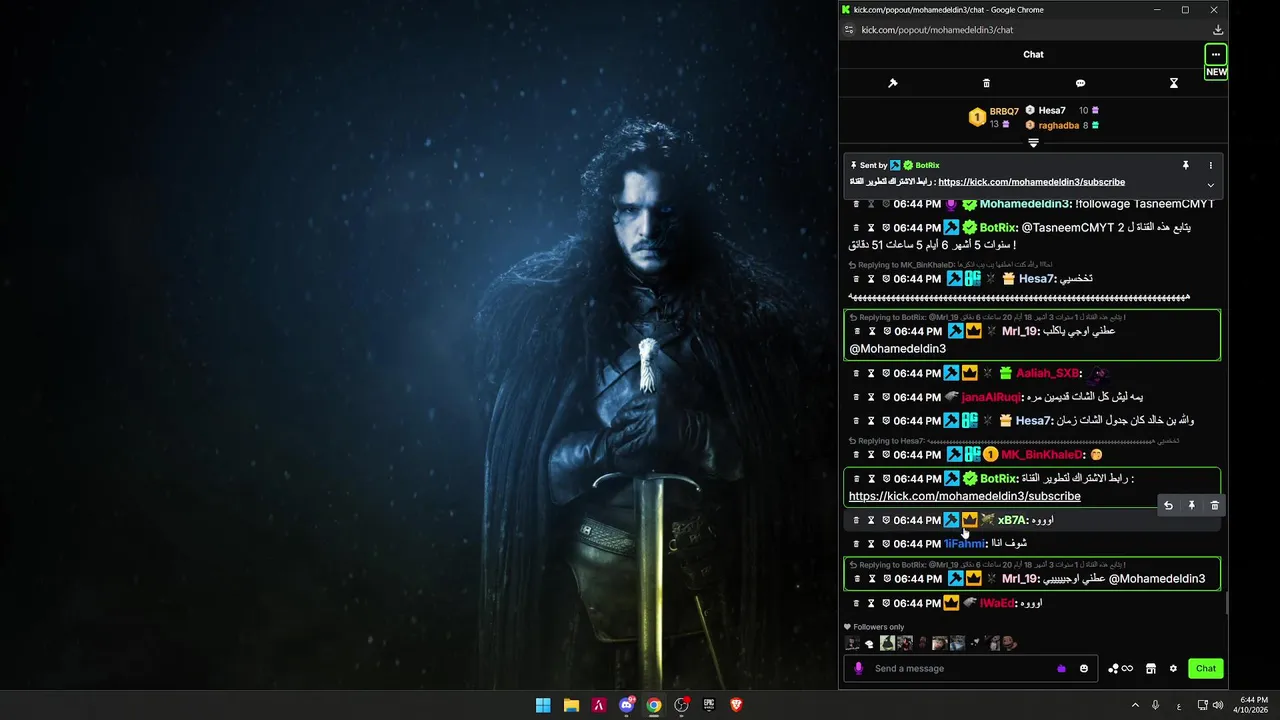Screen dimensions: 1280x720
Task: Select the first emote thumbnail in the emote row
Action: pyautogui.click(x=852, y=643)
